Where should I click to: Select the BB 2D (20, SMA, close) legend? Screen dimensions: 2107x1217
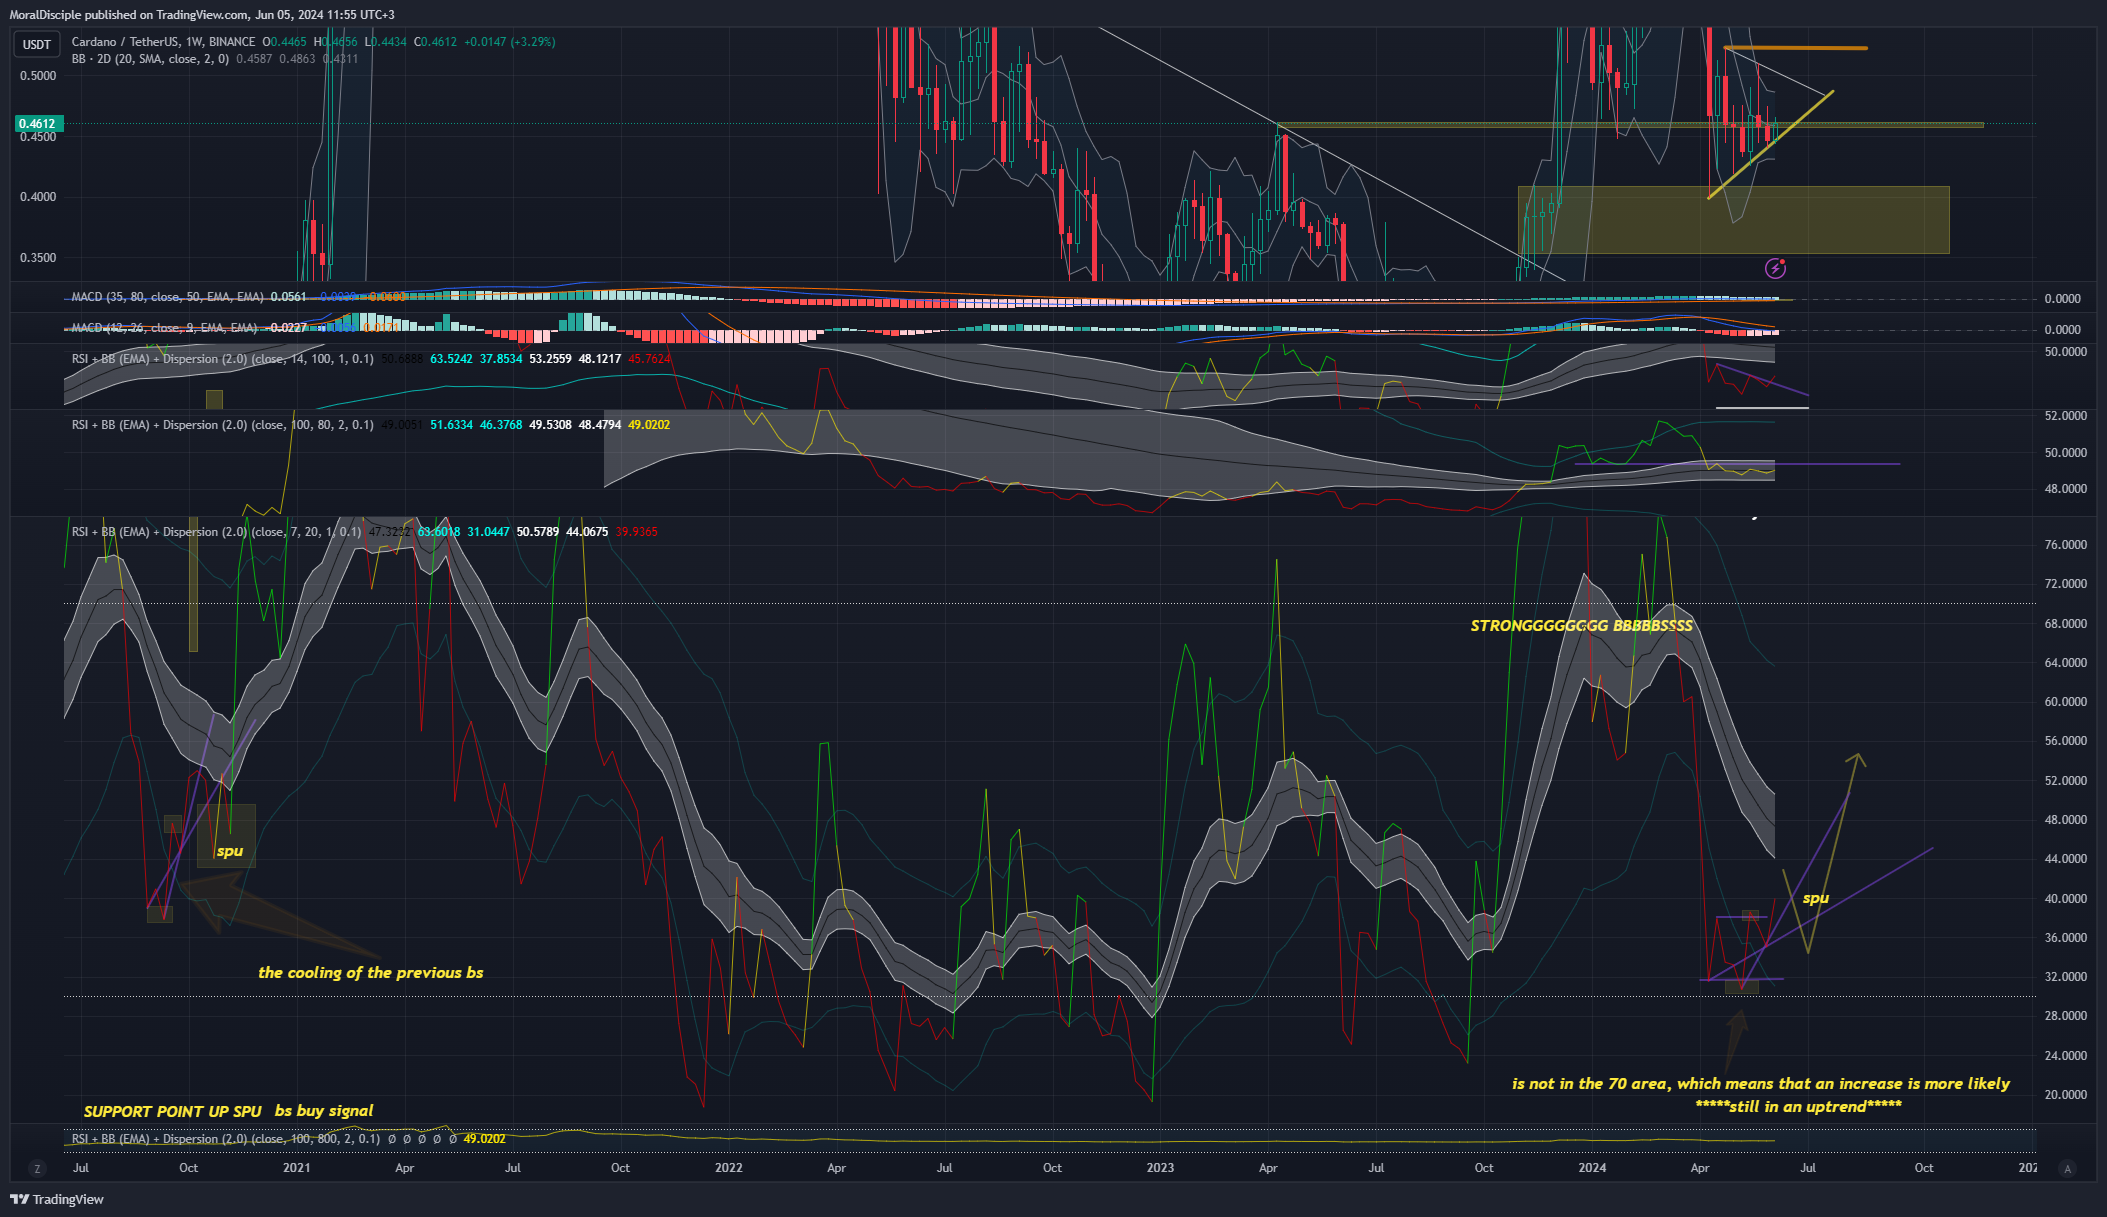[150, 59]
